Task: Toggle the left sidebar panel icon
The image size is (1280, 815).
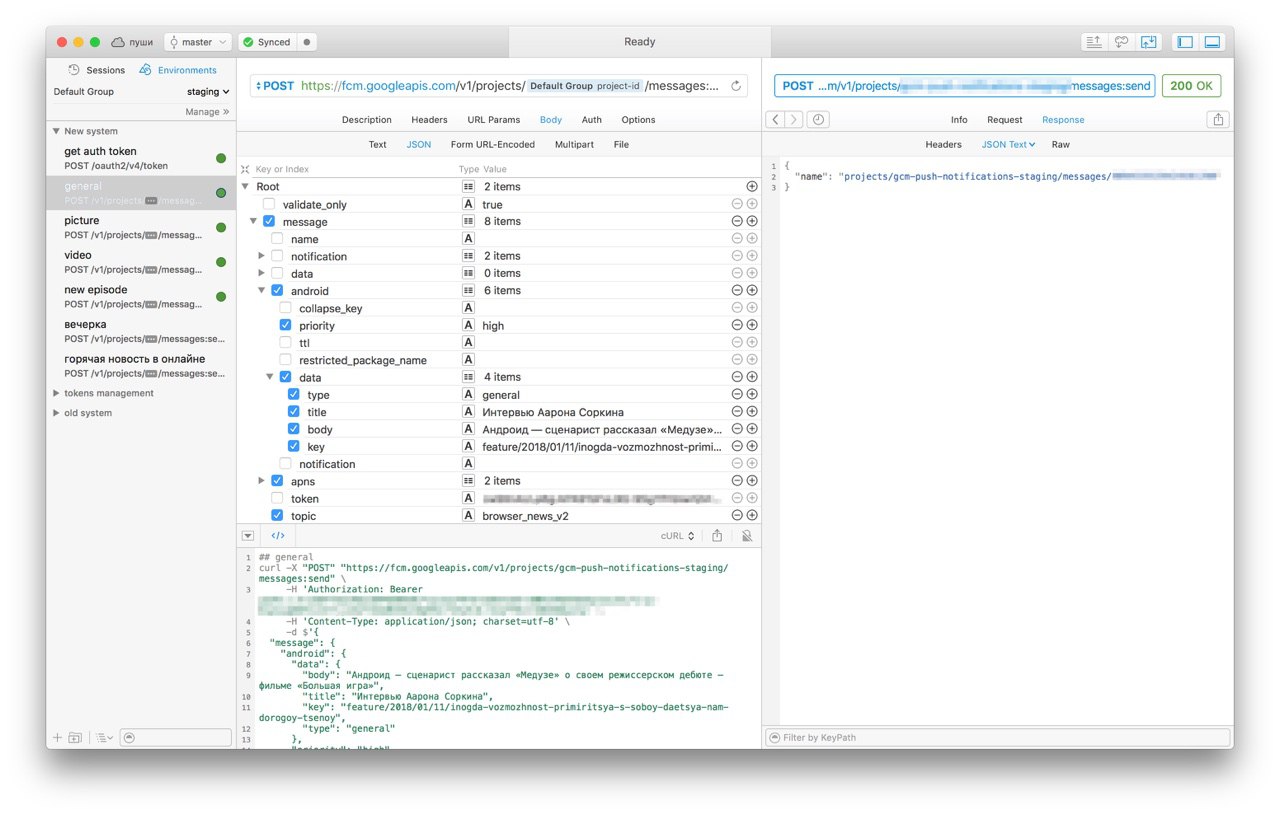Action: 1185,42
